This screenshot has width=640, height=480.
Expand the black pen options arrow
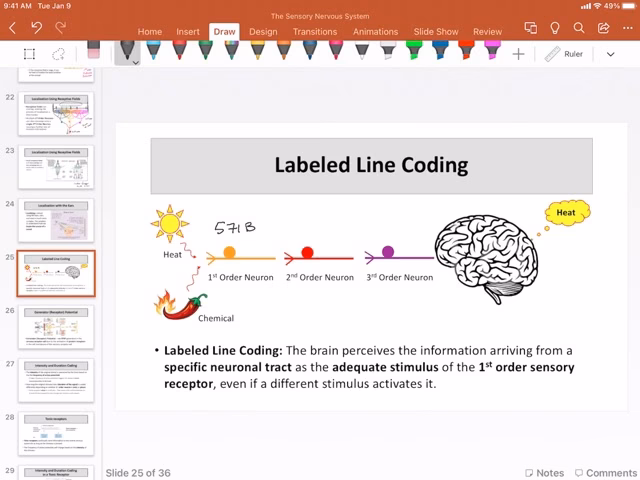pyautogui.click(x=136, y=62)
